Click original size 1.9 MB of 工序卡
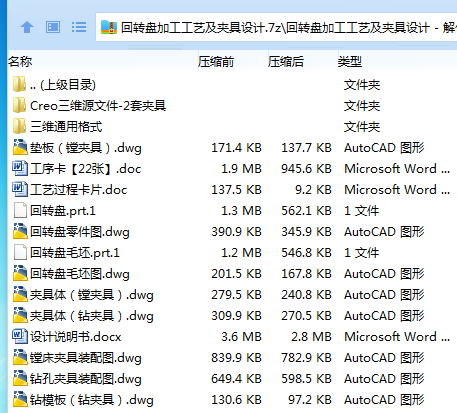Screen dimensions: 457x413 [241, 169]
